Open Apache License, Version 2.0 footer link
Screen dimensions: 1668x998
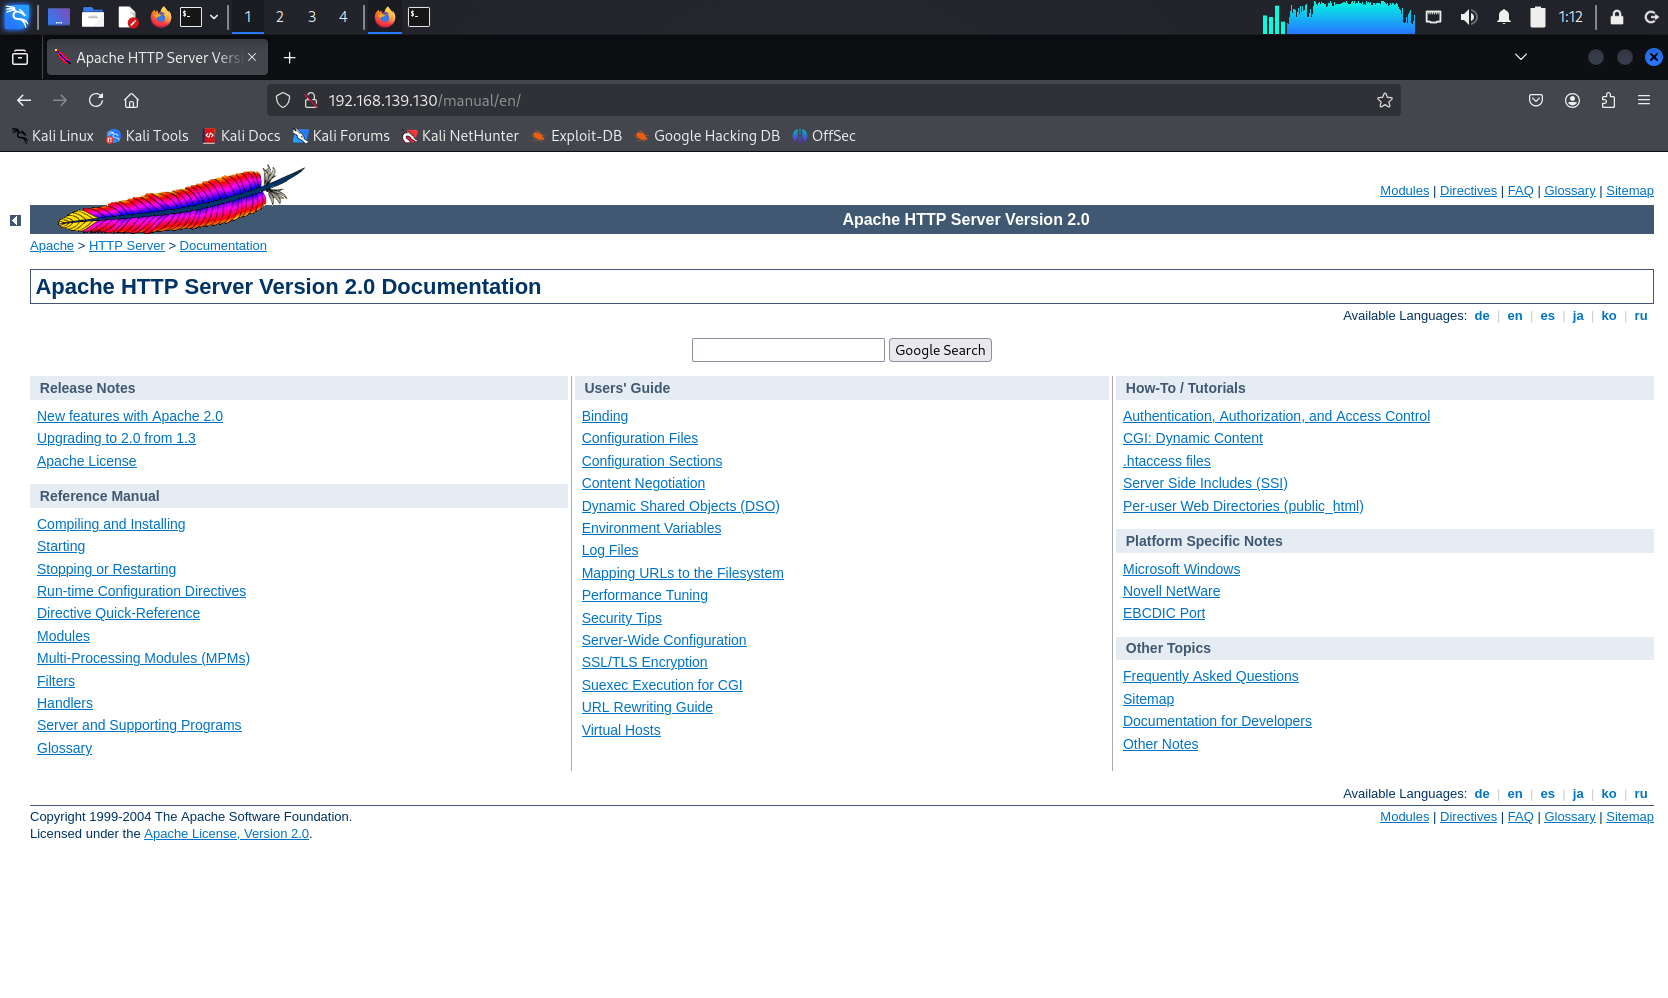pyautogui.click(x=226, y=834)
